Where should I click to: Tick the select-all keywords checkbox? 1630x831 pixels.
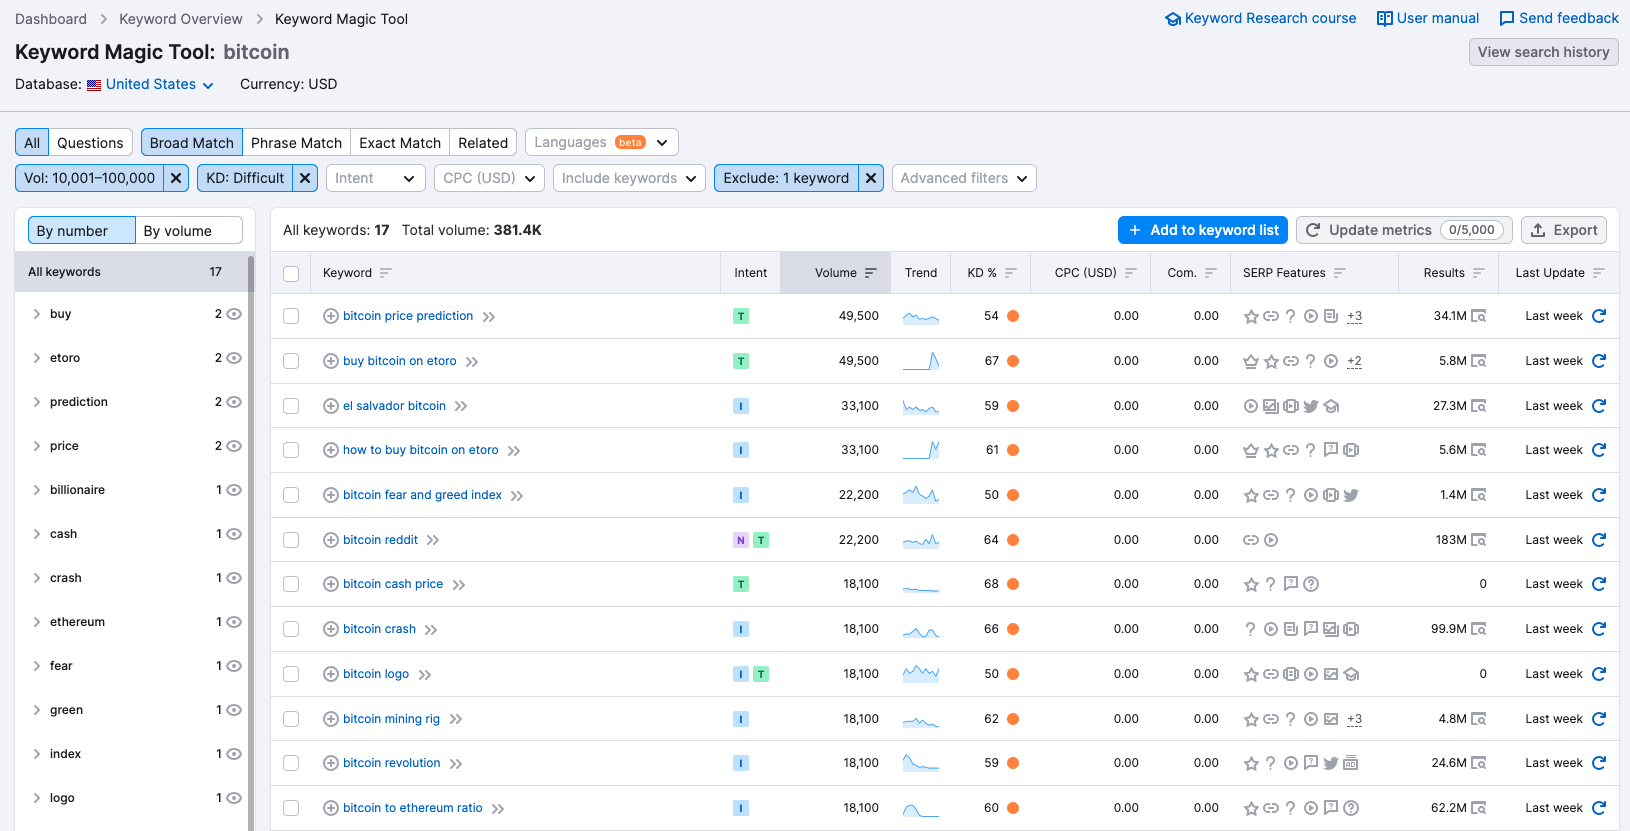point(291,274)
